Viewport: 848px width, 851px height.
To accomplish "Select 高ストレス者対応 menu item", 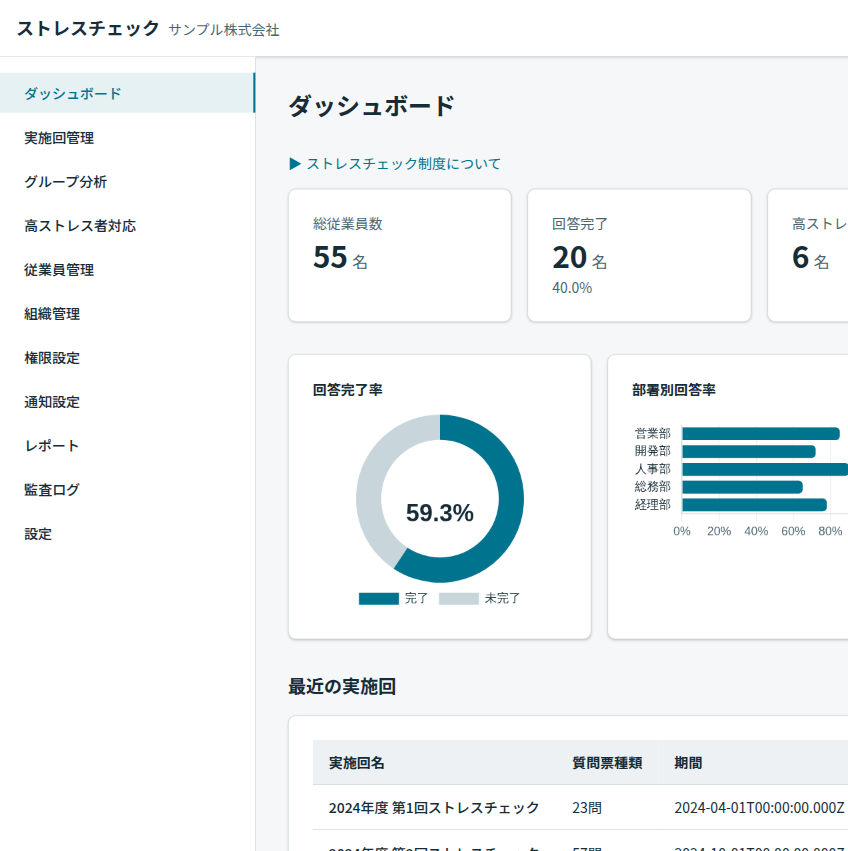I will (x=80, y=226).
